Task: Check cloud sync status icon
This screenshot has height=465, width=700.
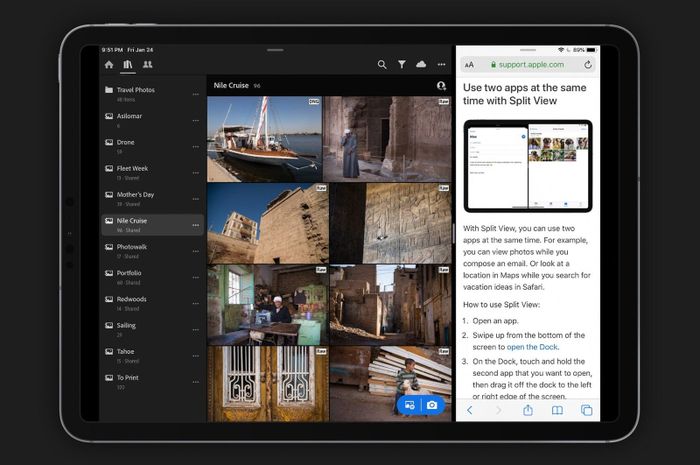Action: click(x=421, y=64)
